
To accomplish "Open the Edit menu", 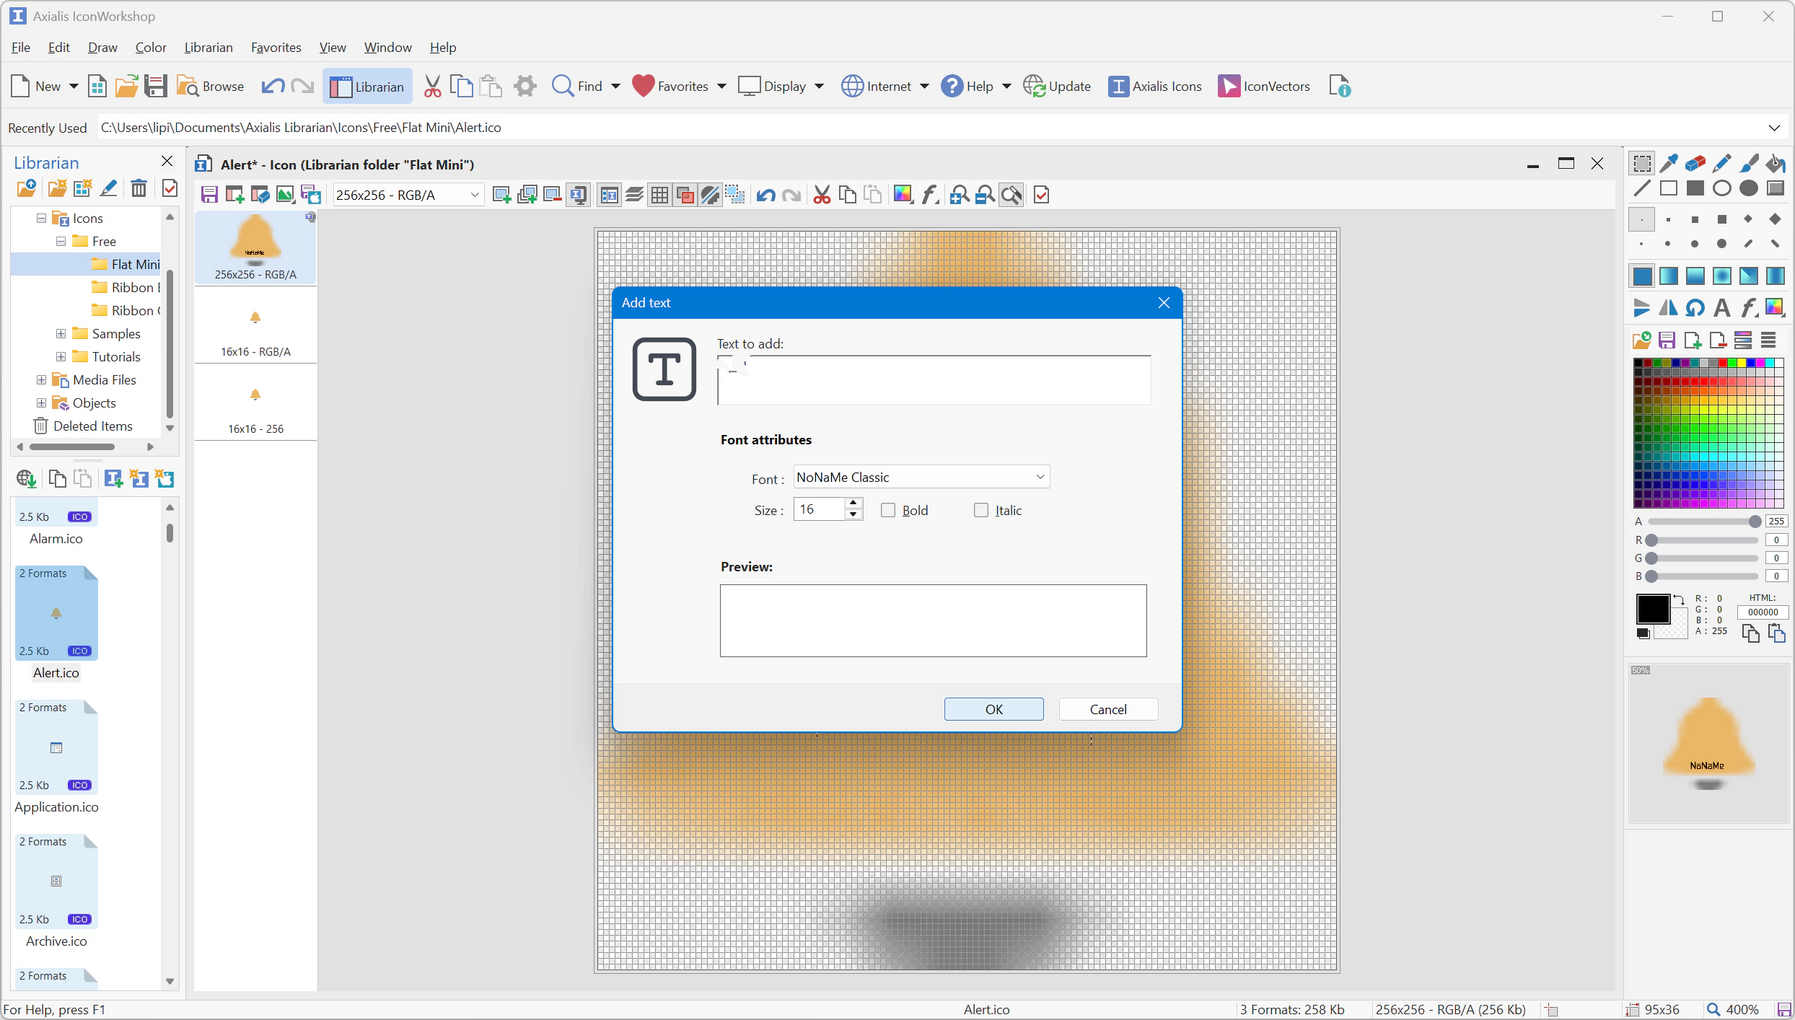I will point(59,47).
